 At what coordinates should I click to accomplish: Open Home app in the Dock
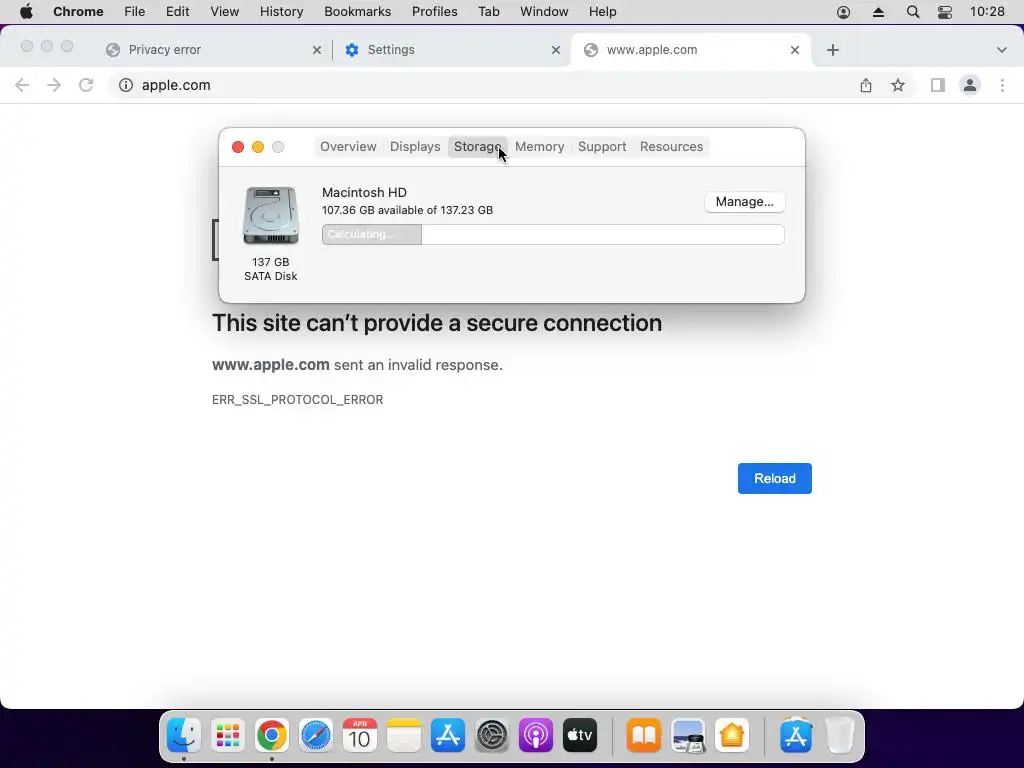point(732,735)
